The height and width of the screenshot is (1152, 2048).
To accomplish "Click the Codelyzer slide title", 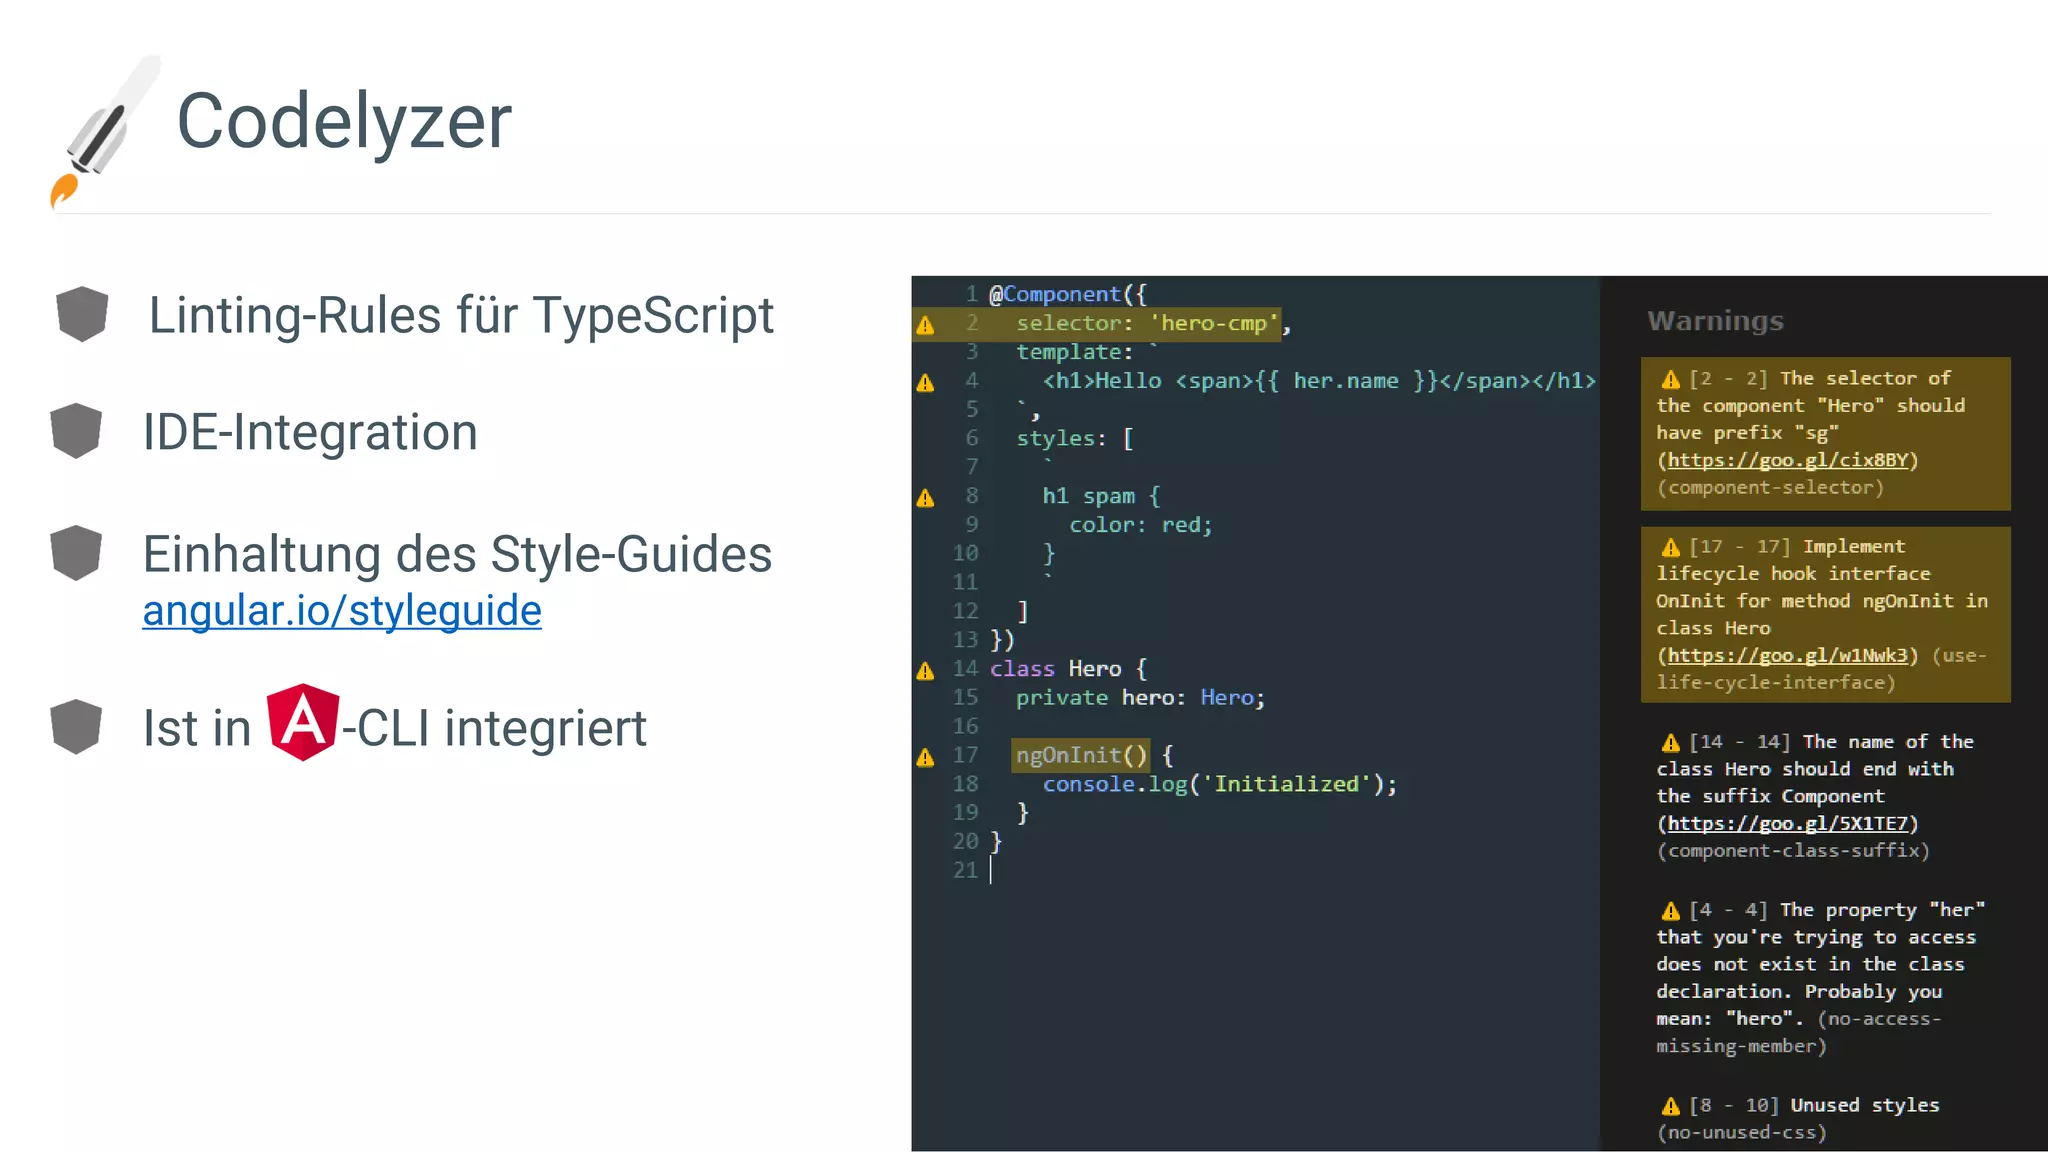I will tap(344, 121).
